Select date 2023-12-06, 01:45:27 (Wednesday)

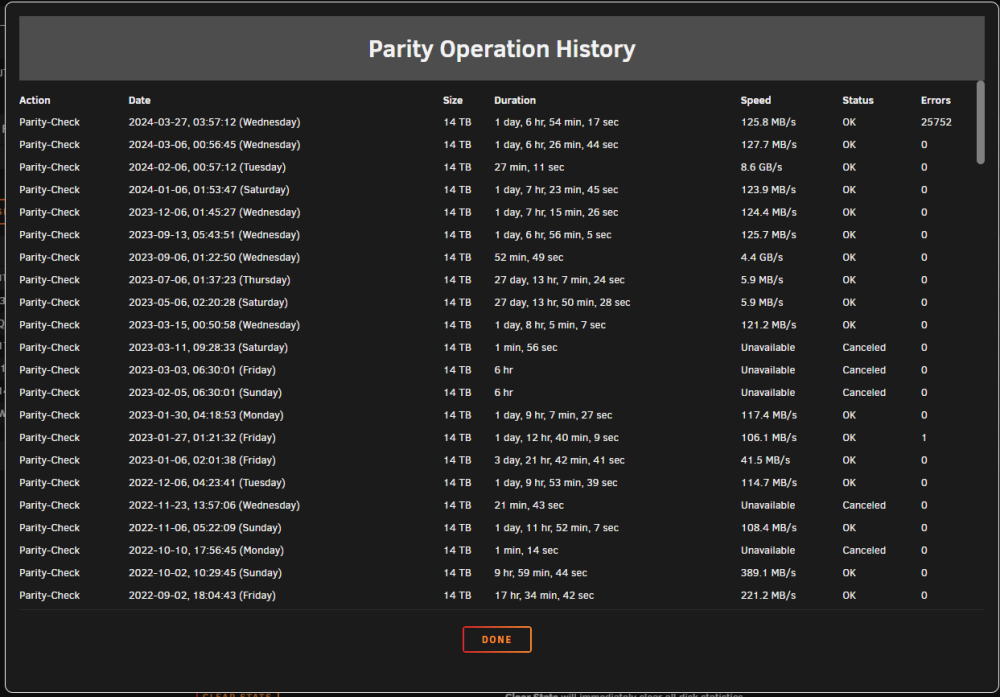click(214, 212)
